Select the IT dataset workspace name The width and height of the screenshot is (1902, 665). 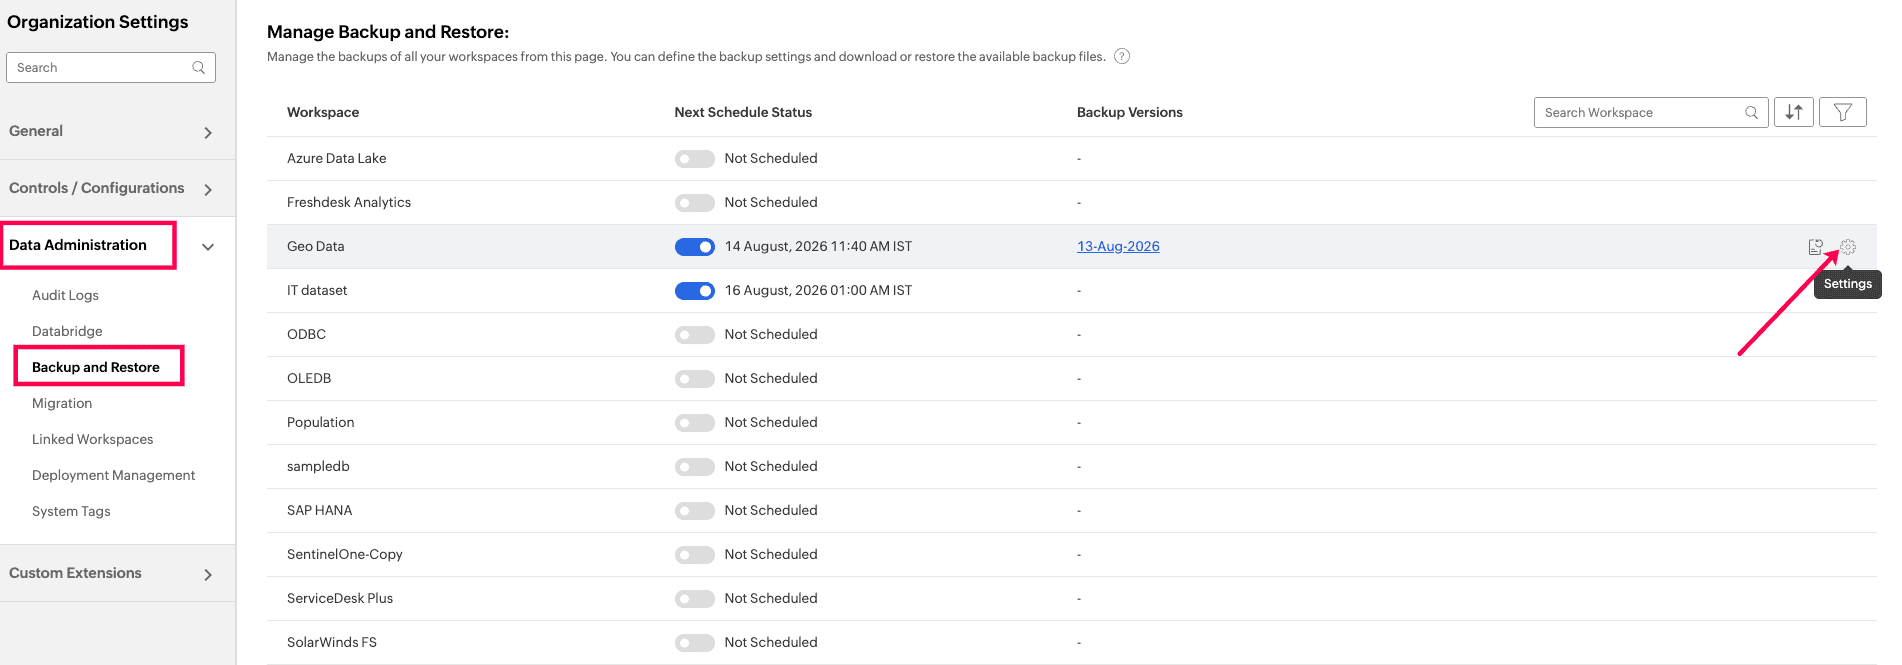click(317, 290)
